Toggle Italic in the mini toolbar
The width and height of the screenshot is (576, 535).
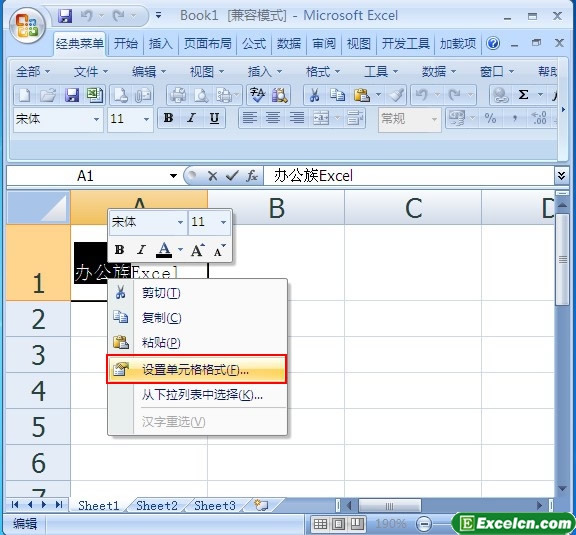pyautogui.click(x=141, y=250)
